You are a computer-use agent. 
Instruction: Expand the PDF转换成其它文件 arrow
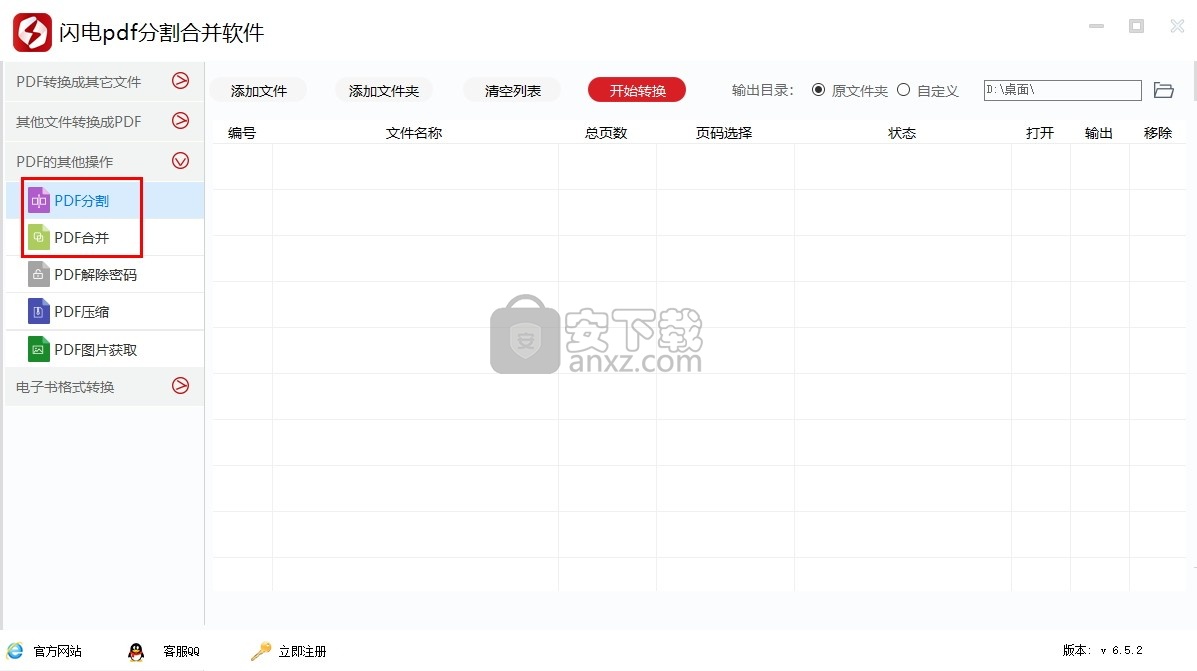(x=180, y=81)
